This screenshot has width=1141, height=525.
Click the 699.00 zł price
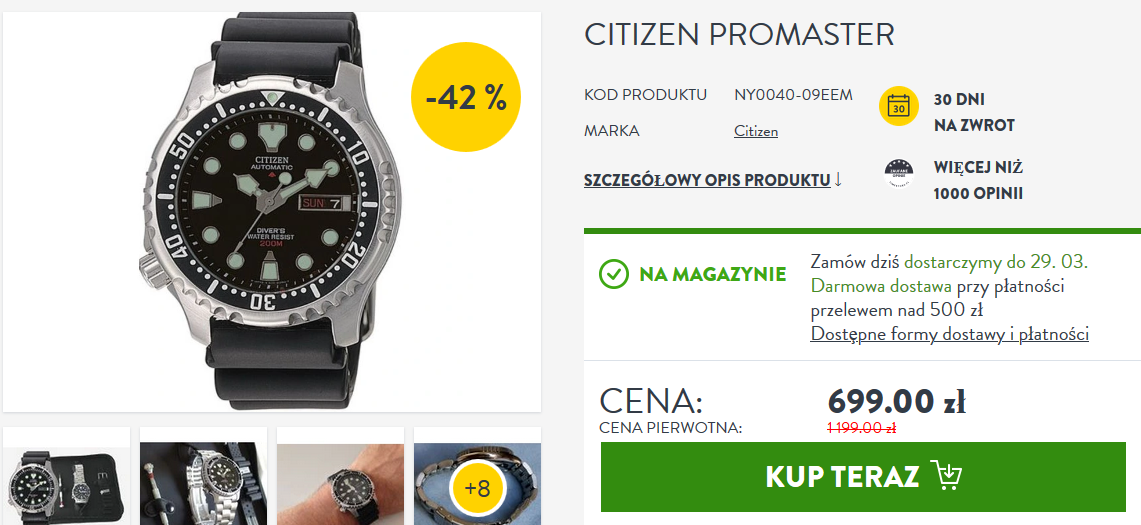[896, 400]
